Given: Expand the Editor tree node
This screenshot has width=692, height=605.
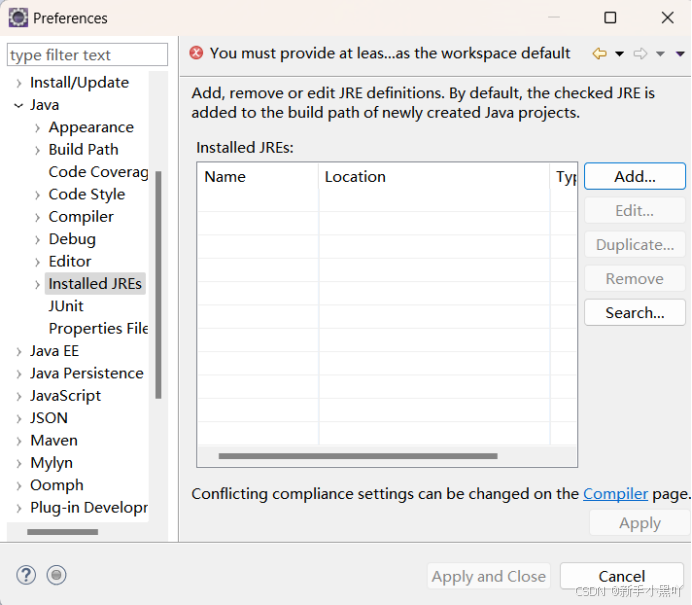Looking at the screenshot, I should (x=38, y=262).
